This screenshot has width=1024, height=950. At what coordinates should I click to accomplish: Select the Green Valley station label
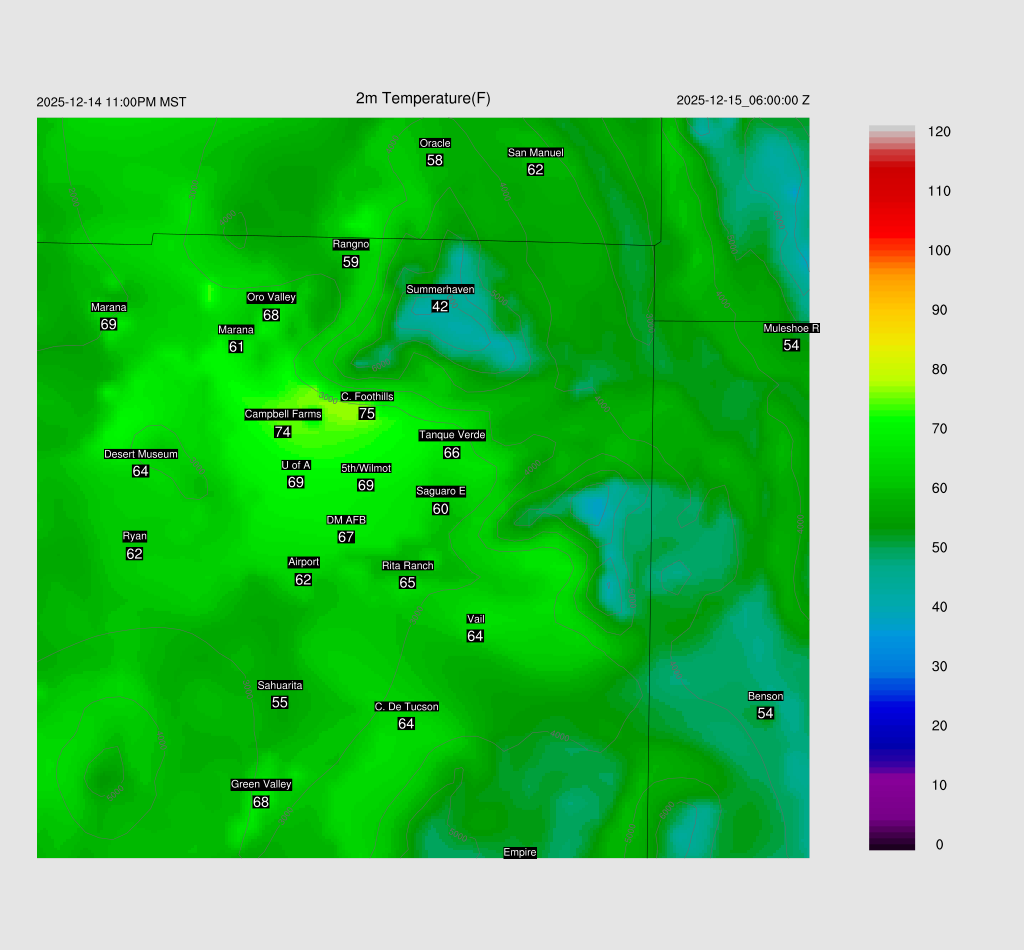pyautogui.click(x=261, y=784)
